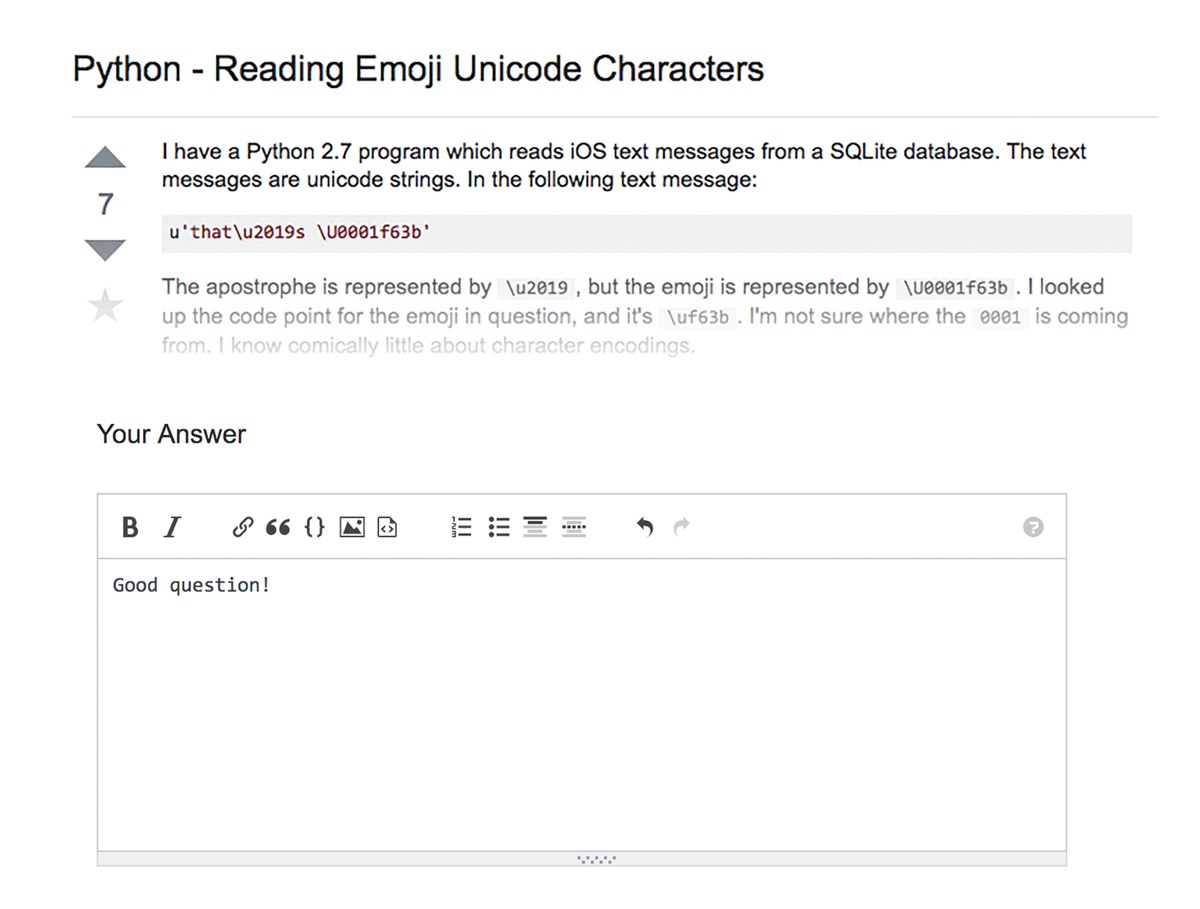Image resolution: width=1200 pixels, height=909 pixels.
Task: Insert an image
Action: click(x=352, y=527)
